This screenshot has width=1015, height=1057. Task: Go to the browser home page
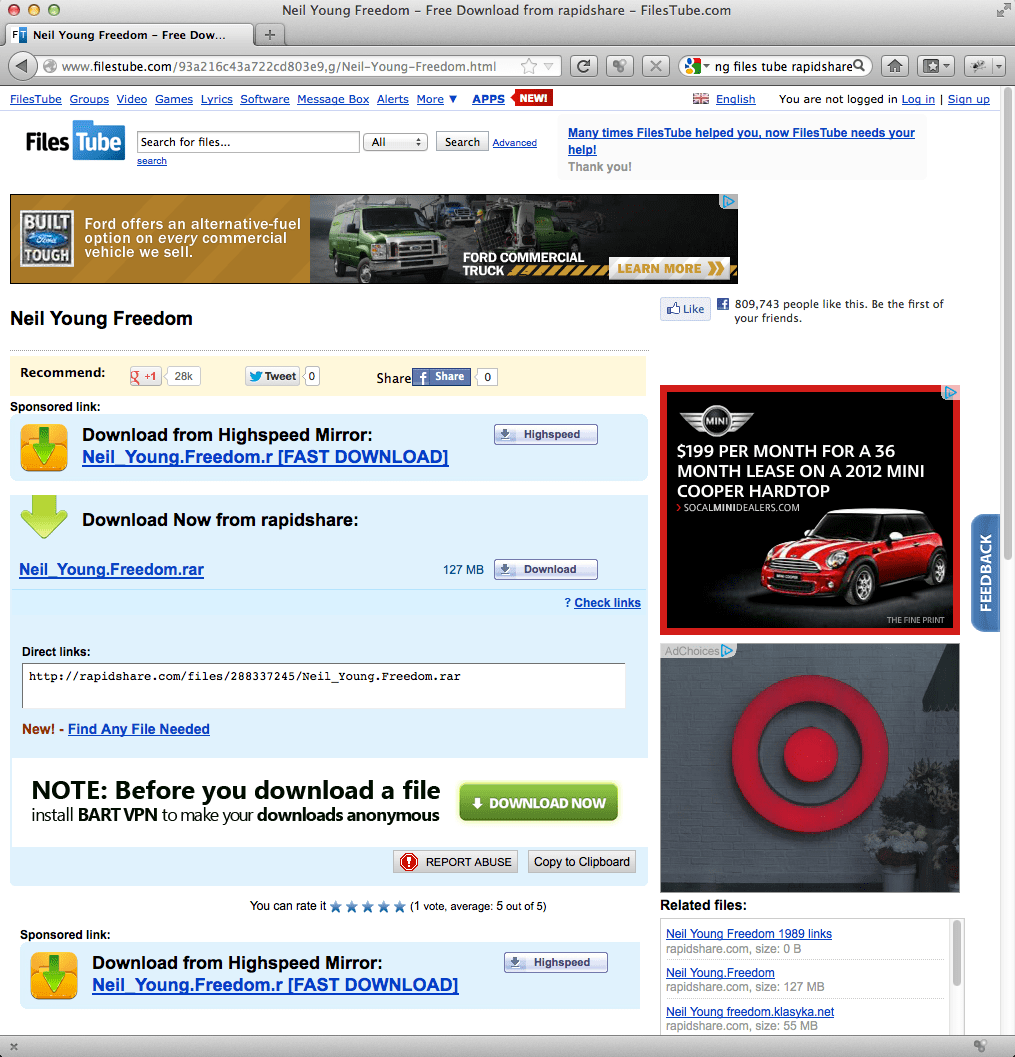(895, 66)
